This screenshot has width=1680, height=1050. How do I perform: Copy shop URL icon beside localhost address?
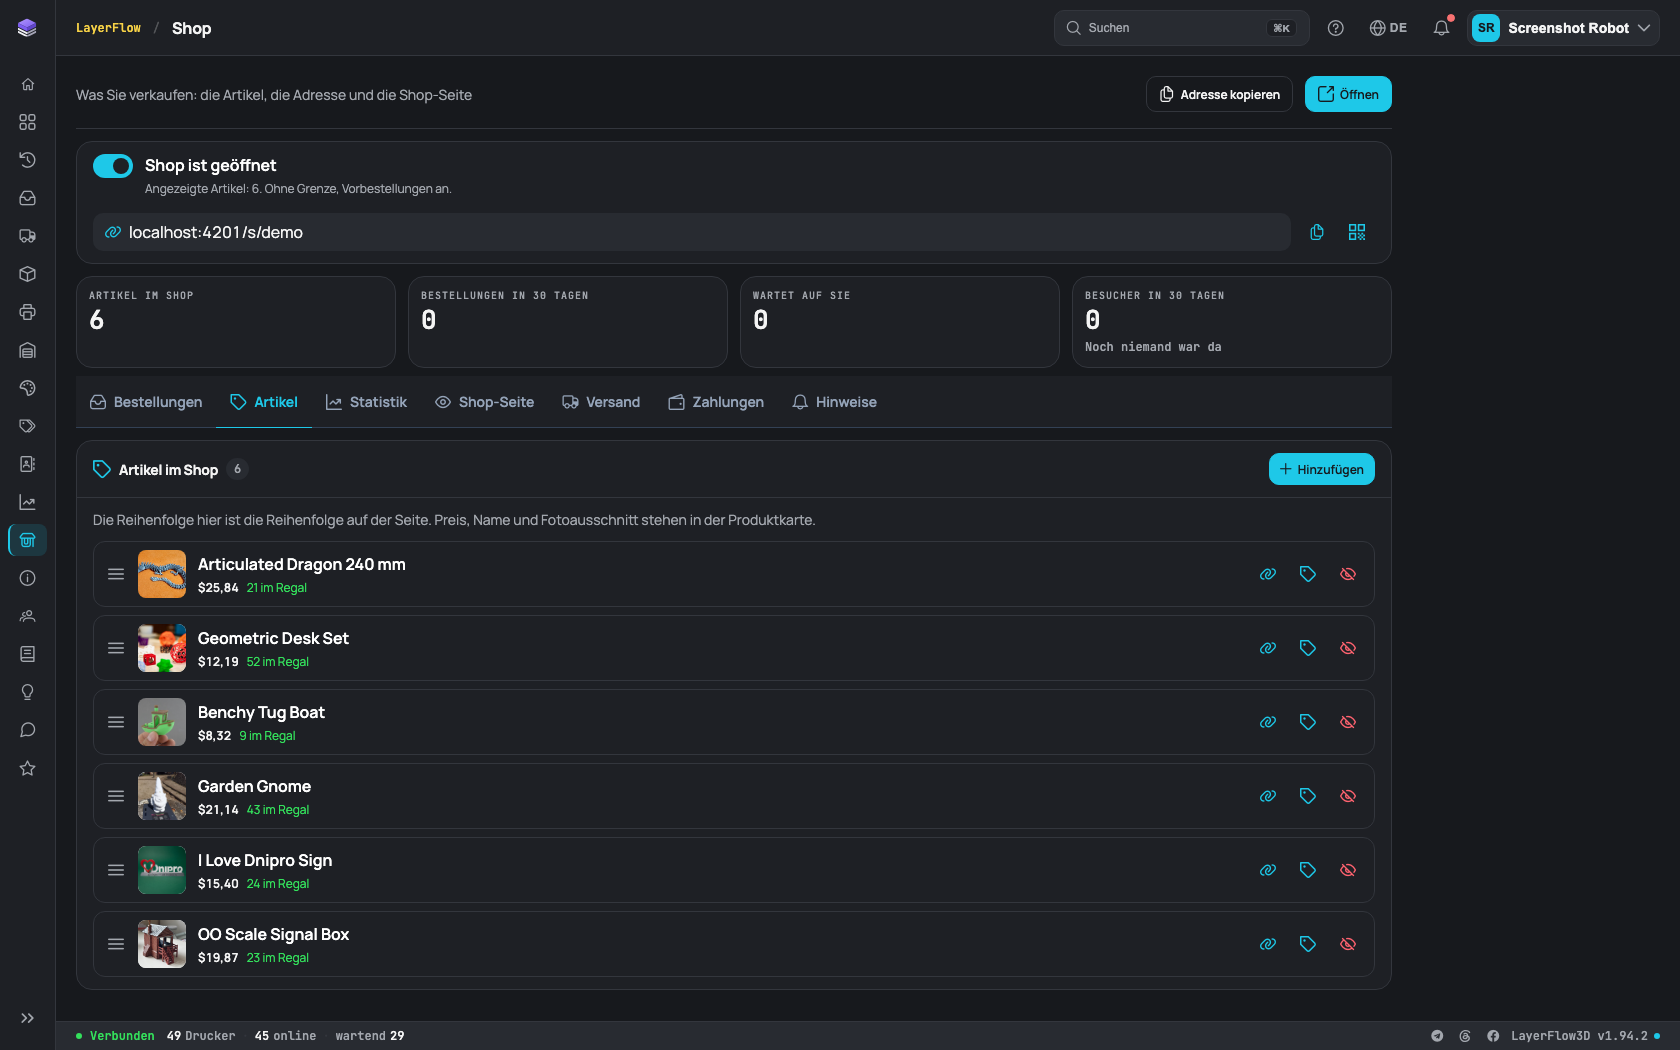tap(1317, 232)
